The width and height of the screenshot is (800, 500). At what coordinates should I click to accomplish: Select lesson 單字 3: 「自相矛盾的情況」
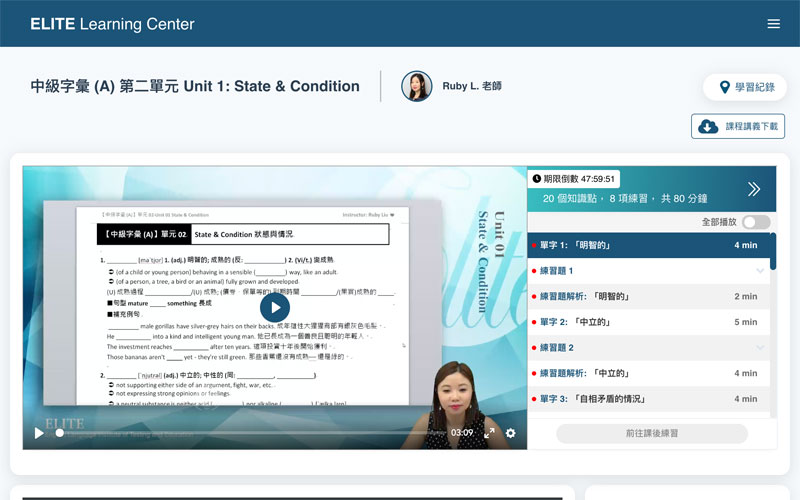click(640, 399)
